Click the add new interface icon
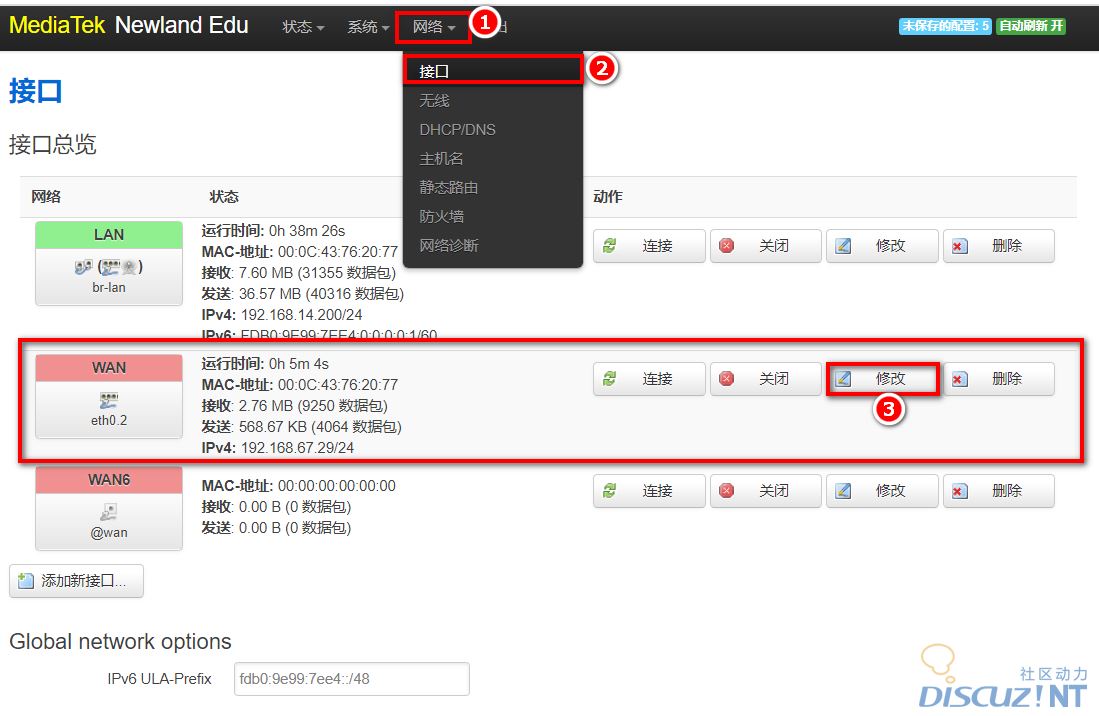The height and width of the screenshot is (716, 1099). pos(25,581)
